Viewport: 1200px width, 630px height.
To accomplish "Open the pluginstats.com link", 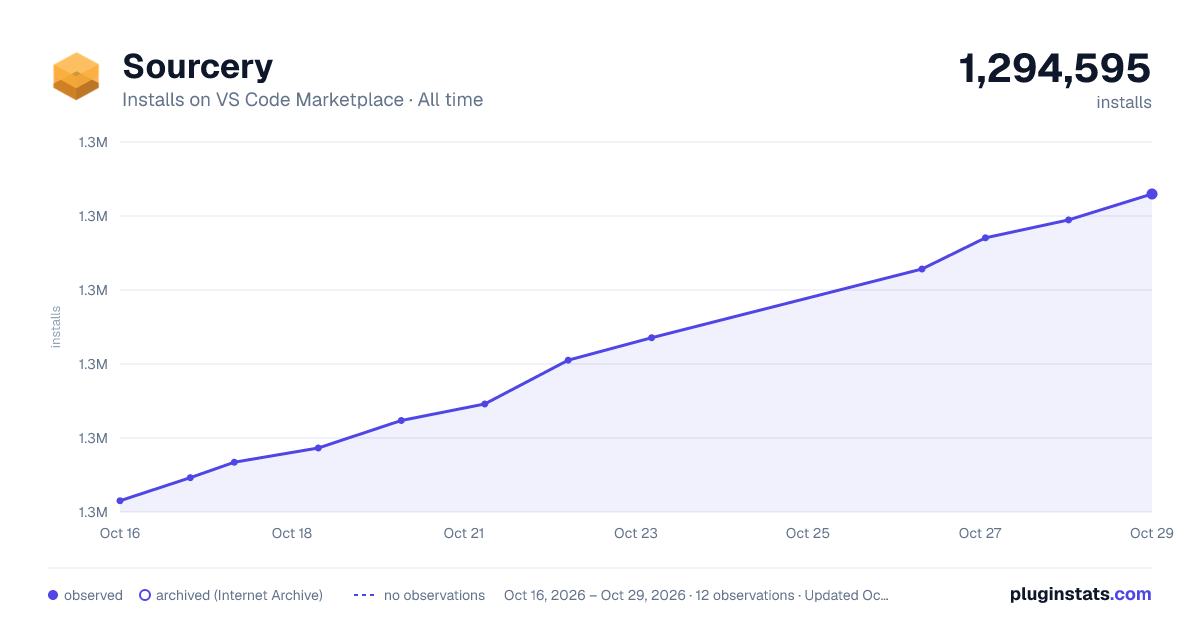I will [x=1080, y=594].
